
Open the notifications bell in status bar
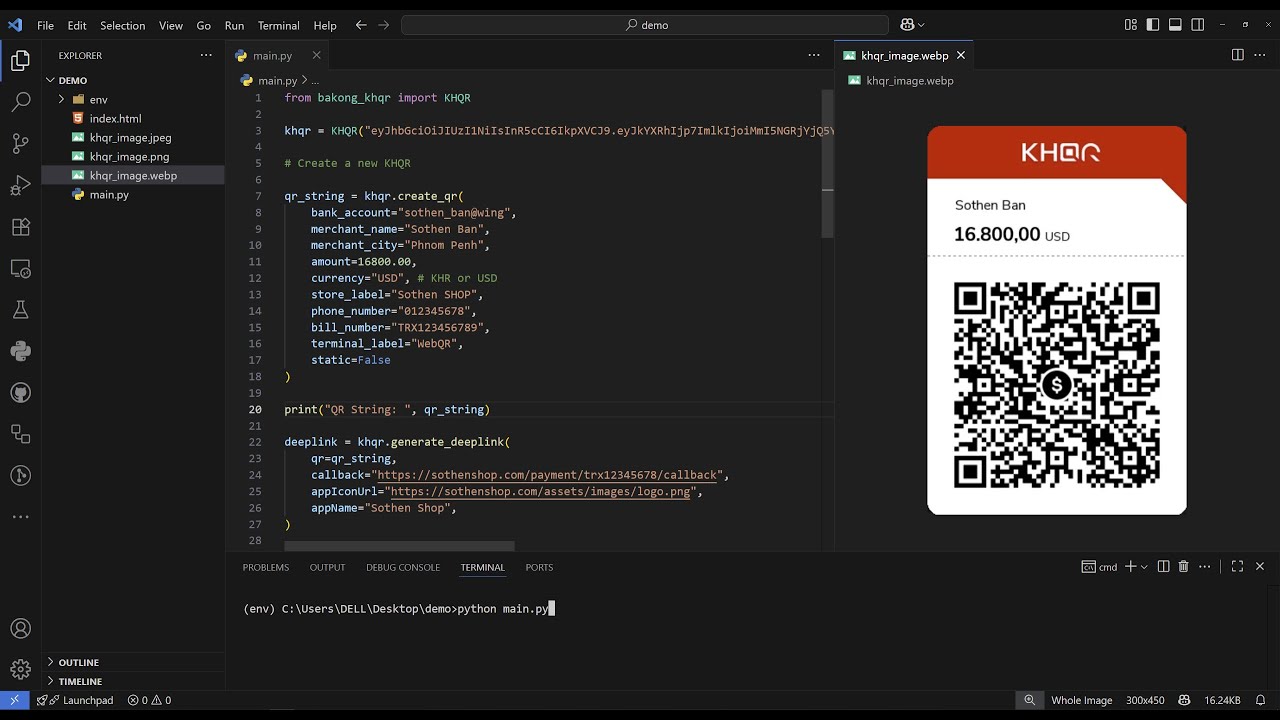(1260, 700)
